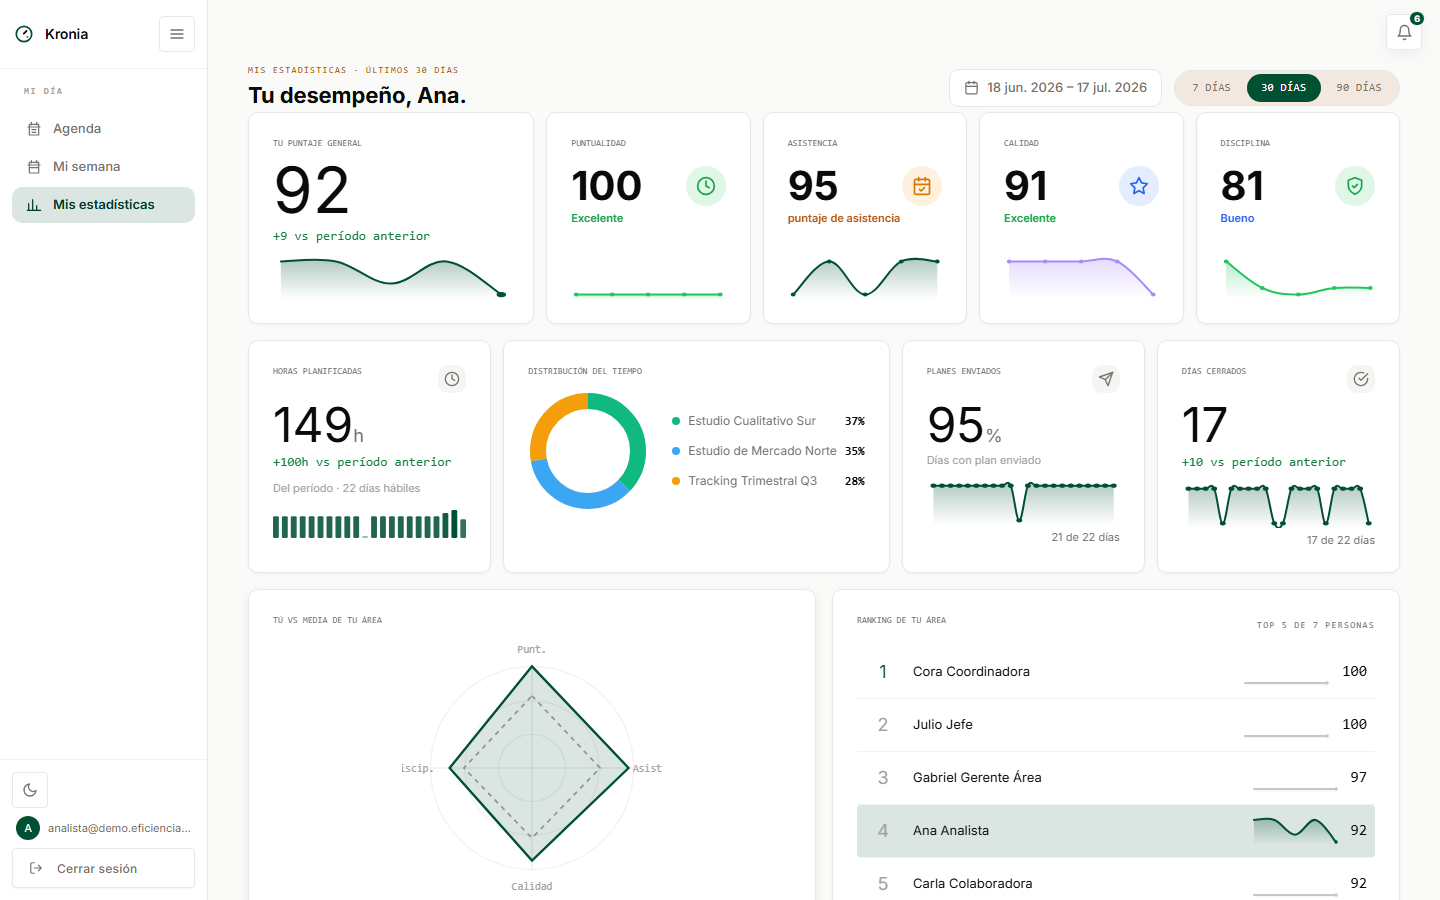1440x900 pixels.
Task: Open the notifications bell
Action: tap(1404, 32)
